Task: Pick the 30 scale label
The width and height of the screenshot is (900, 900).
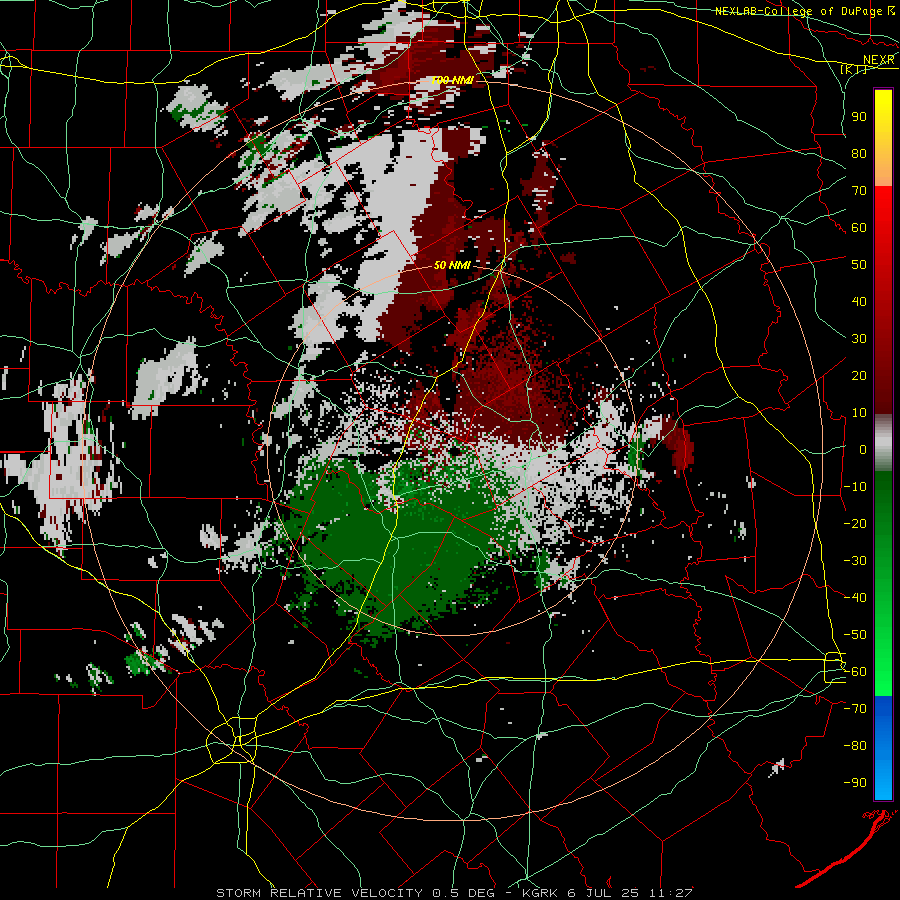Action: [859, 339]
